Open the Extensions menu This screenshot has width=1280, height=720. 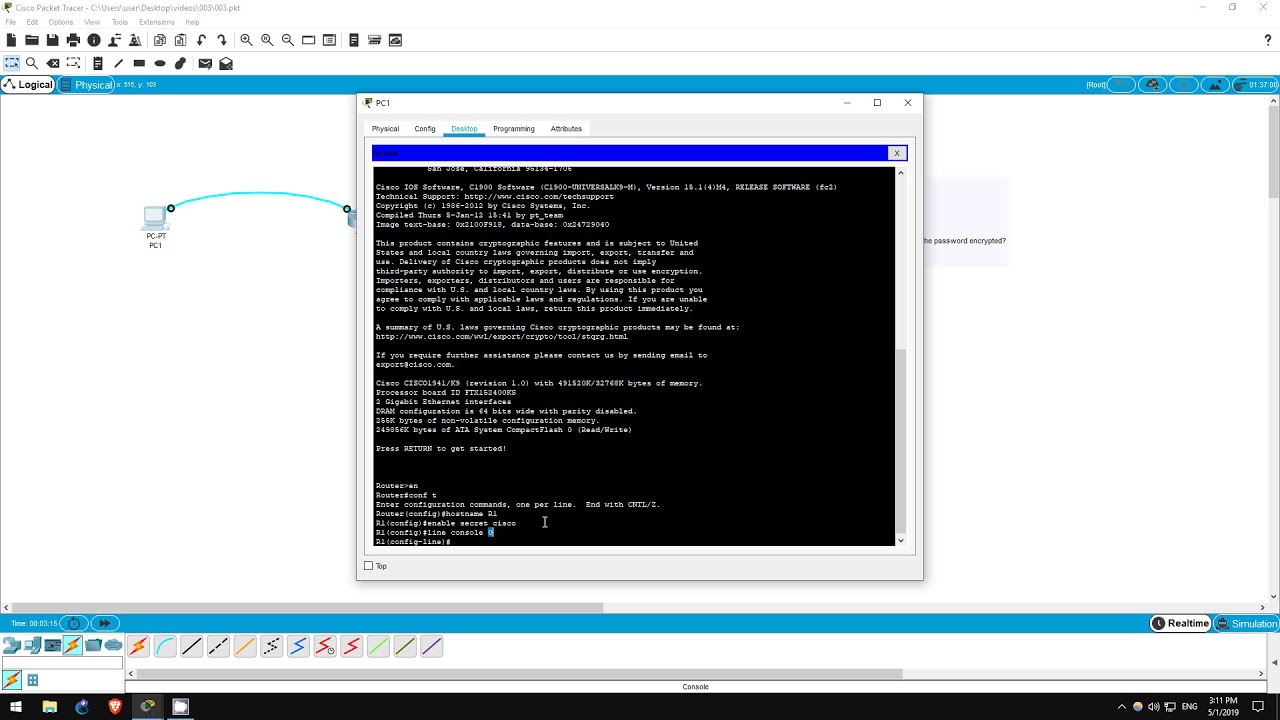(156, 22)
